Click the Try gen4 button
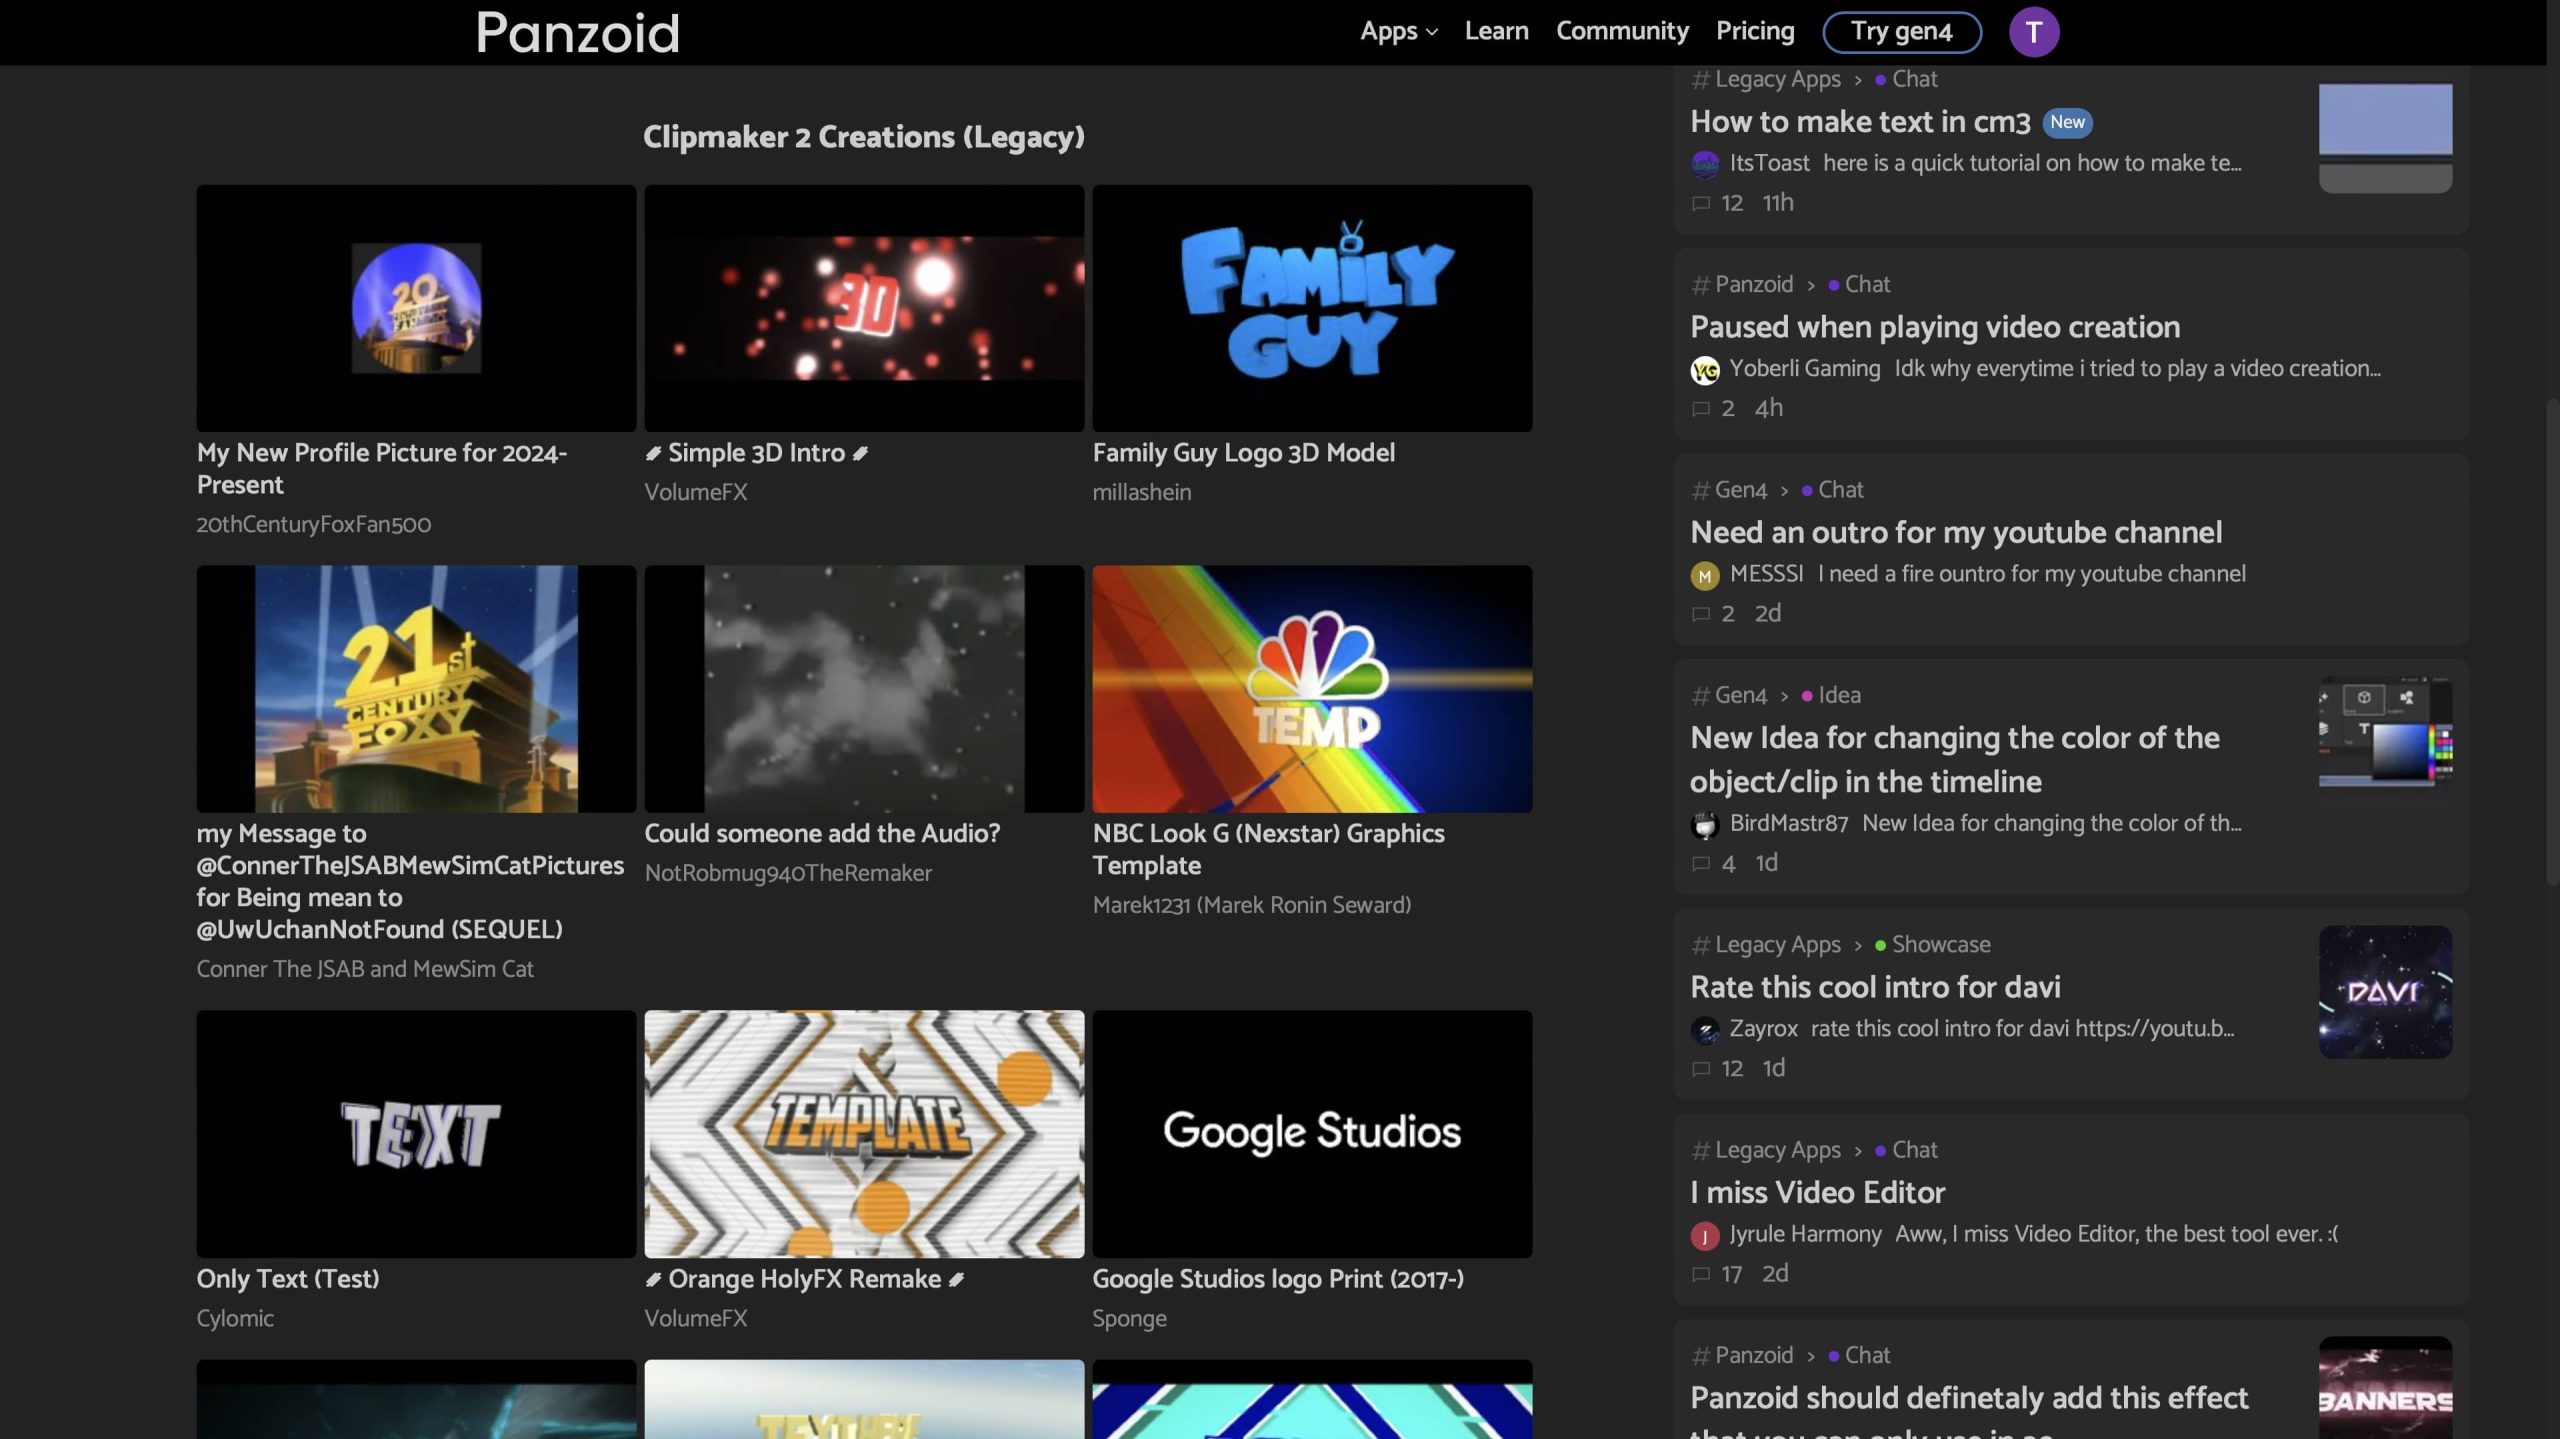 [x=1901, y=32]
